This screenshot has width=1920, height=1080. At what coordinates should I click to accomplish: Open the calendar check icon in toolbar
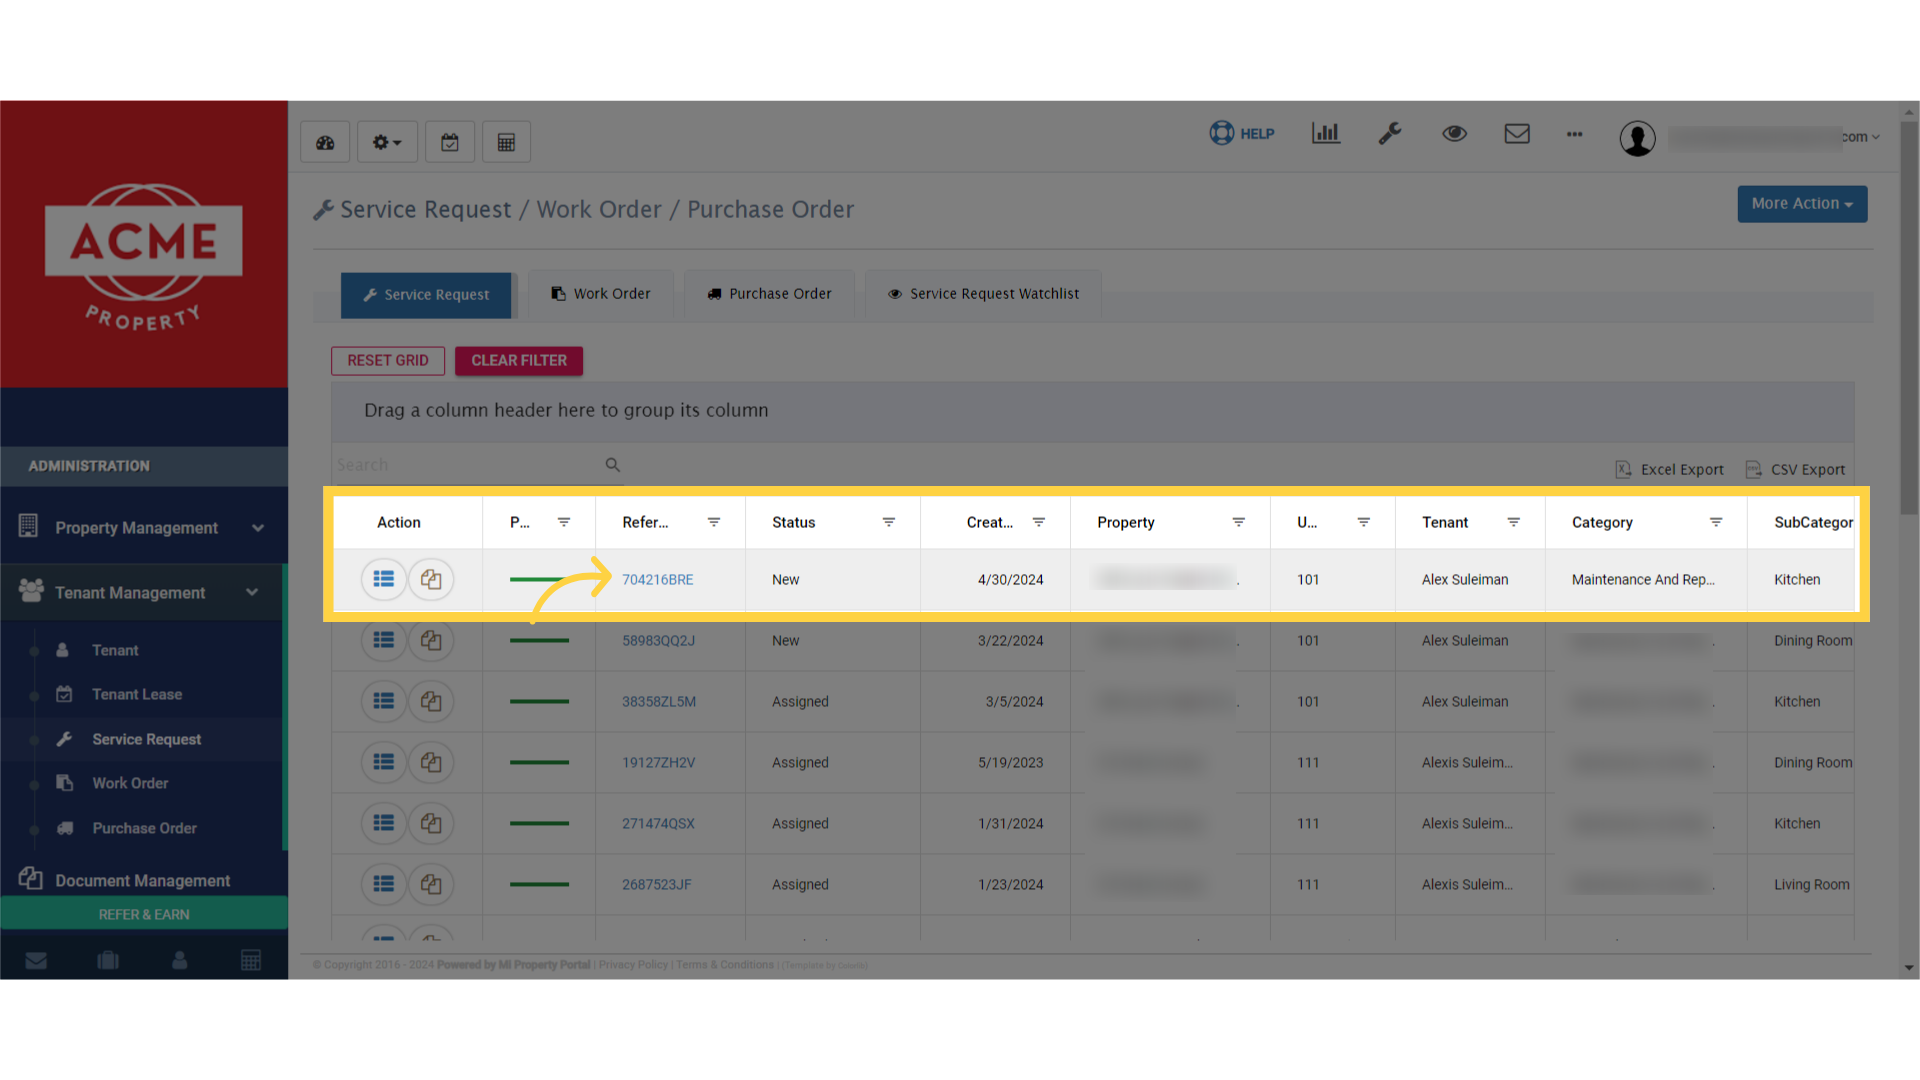click(x=450, y=142)
